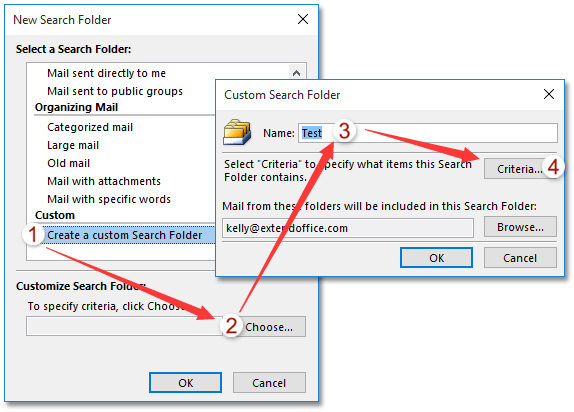Click the search folder icon beside Name
The height and width of the screenshot is (412, 574).
pos(237,132)
